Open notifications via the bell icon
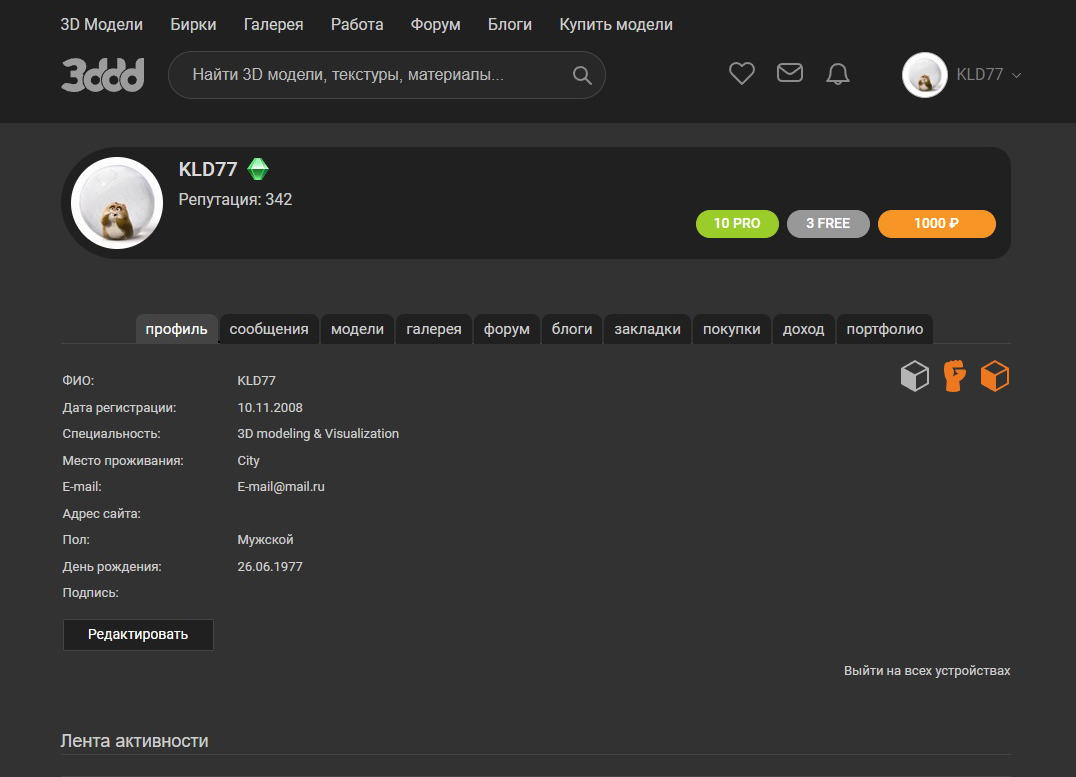The width and height of the screenshot is (1076, 777). (838, 73)
